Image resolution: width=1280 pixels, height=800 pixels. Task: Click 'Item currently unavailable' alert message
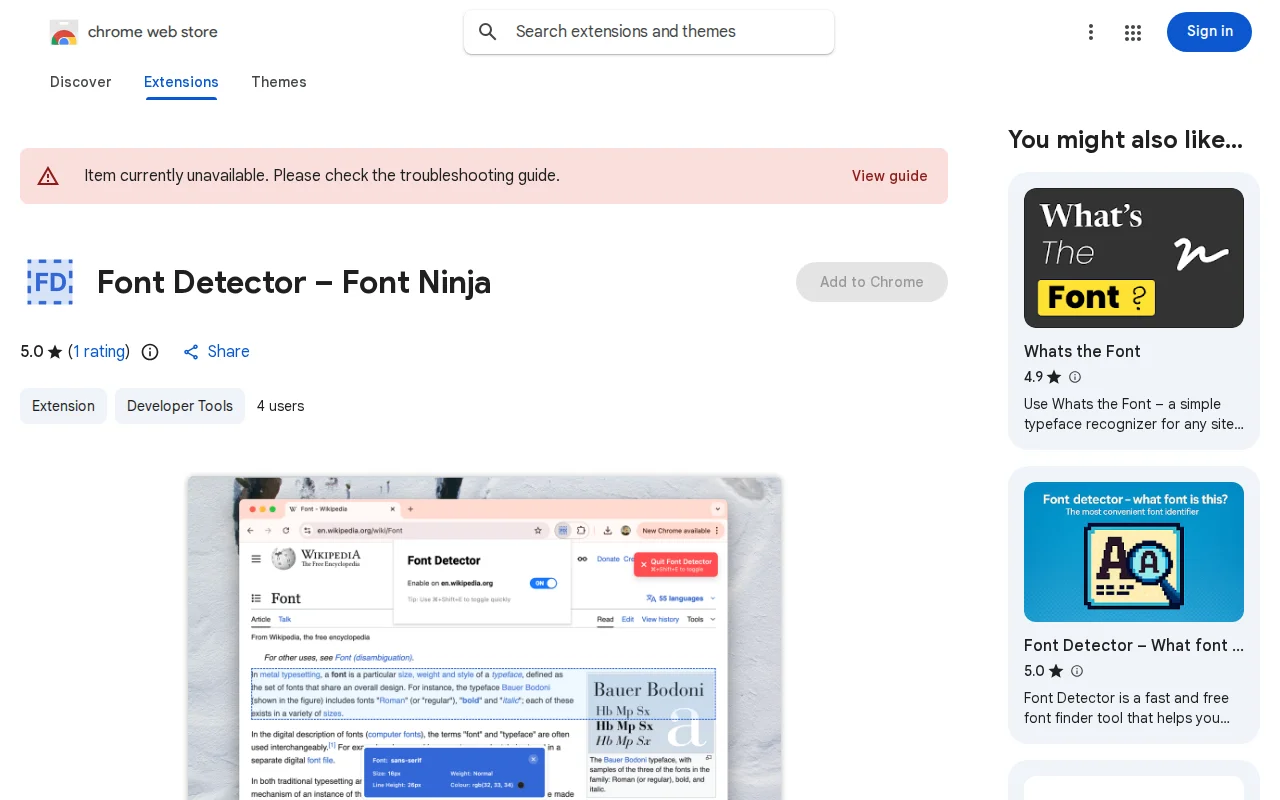click(x=322, y=176)
